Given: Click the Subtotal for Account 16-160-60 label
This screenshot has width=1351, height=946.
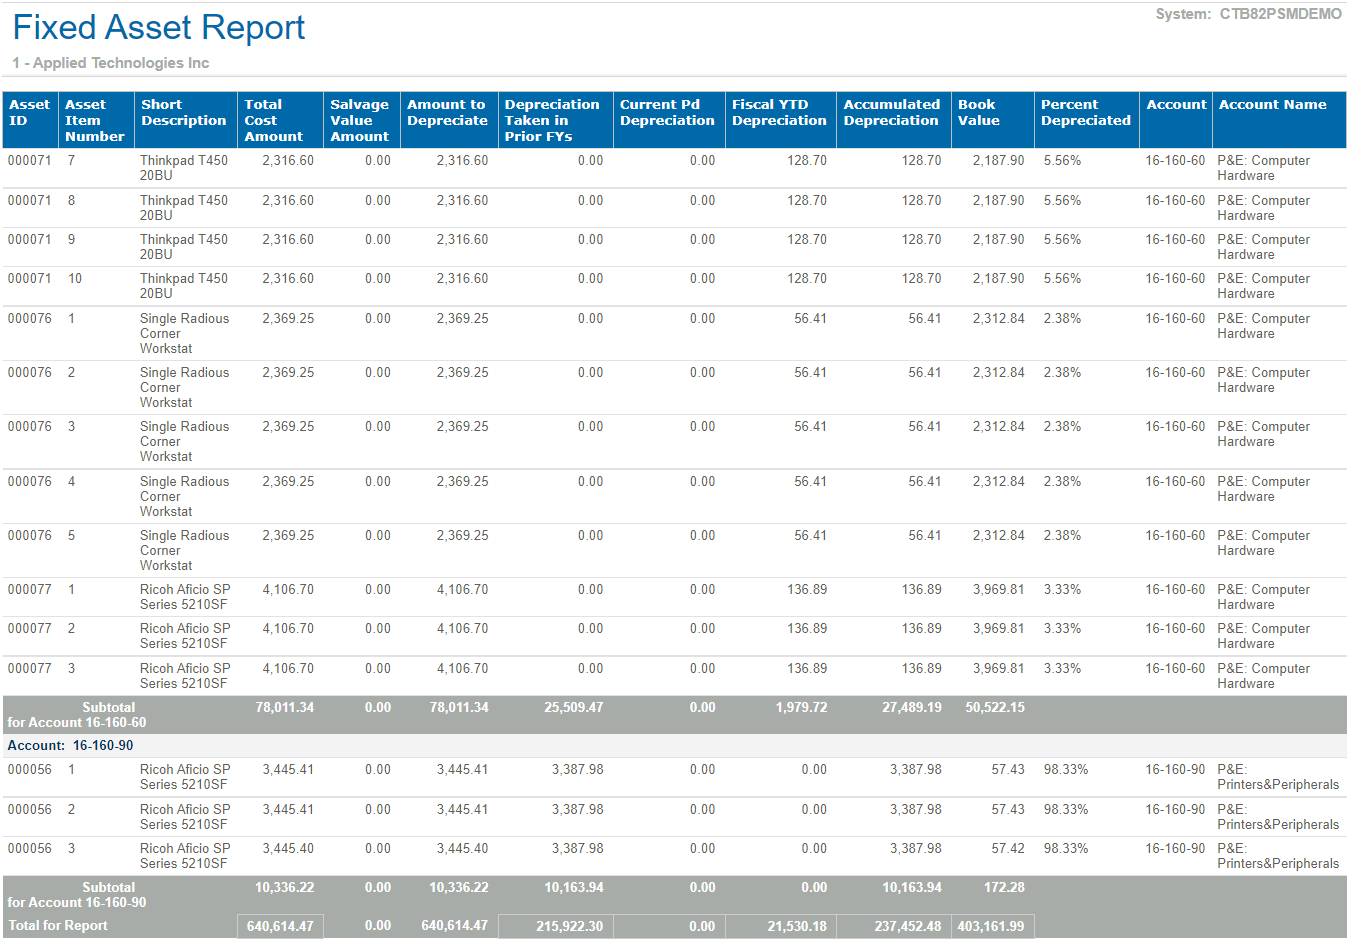Looking at the screenshot, I should click(77, 715).
